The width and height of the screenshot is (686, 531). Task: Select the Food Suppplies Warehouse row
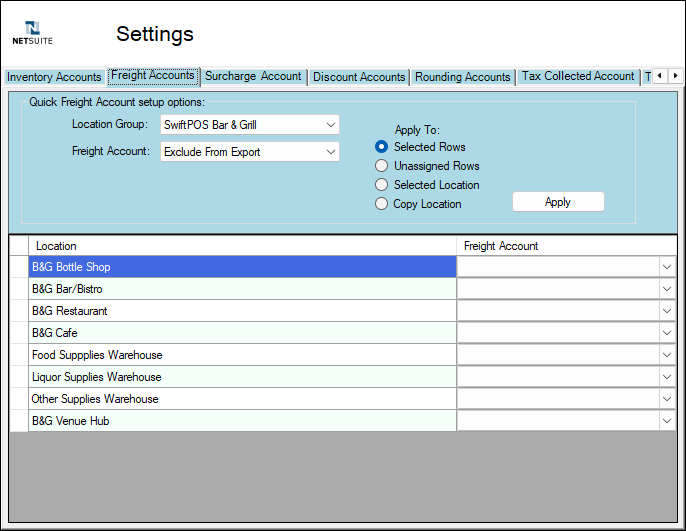click(242, 355)
